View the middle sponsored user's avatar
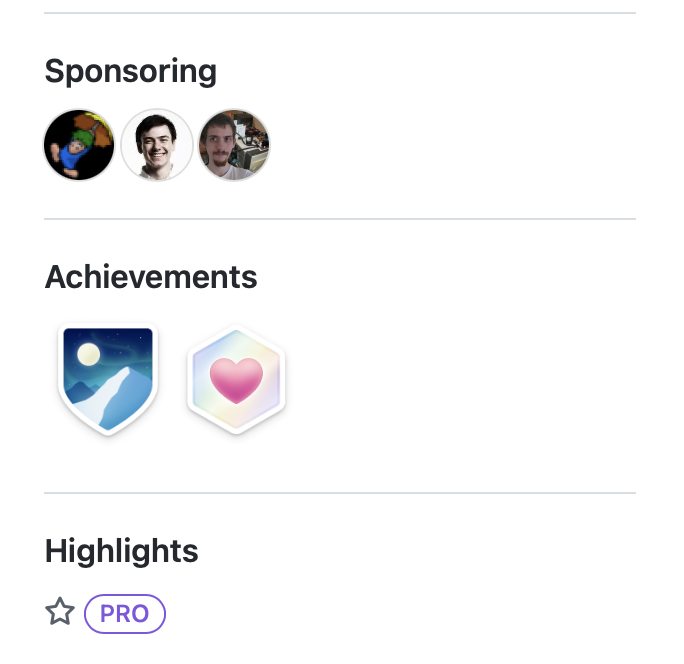The width and height of the screenshot is (684, 664). (x=157, y=145)
